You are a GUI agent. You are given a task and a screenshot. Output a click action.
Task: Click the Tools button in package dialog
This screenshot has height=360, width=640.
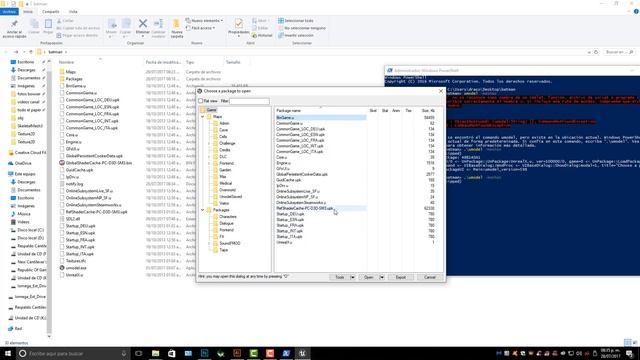pyautogui.click(x=340, y=277)
